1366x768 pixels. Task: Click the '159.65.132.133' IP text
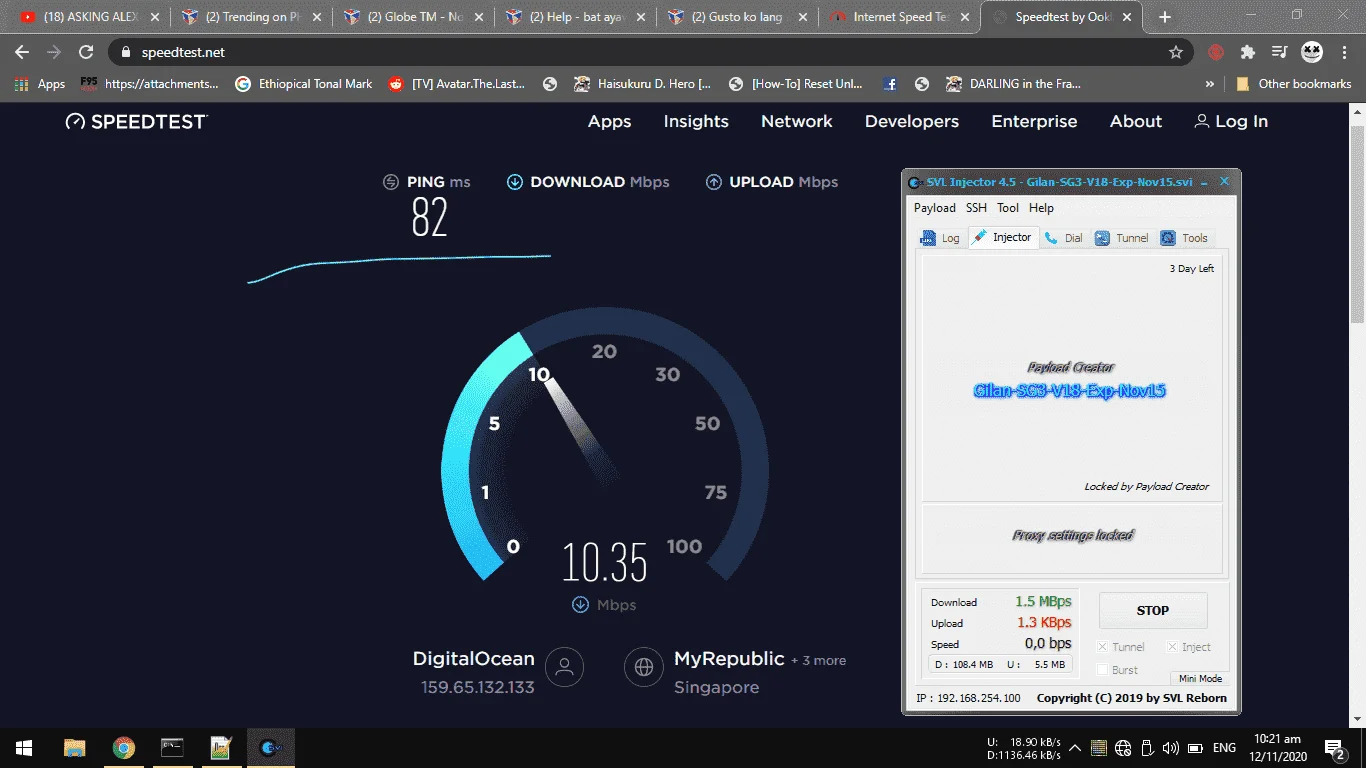coord(478,688)
